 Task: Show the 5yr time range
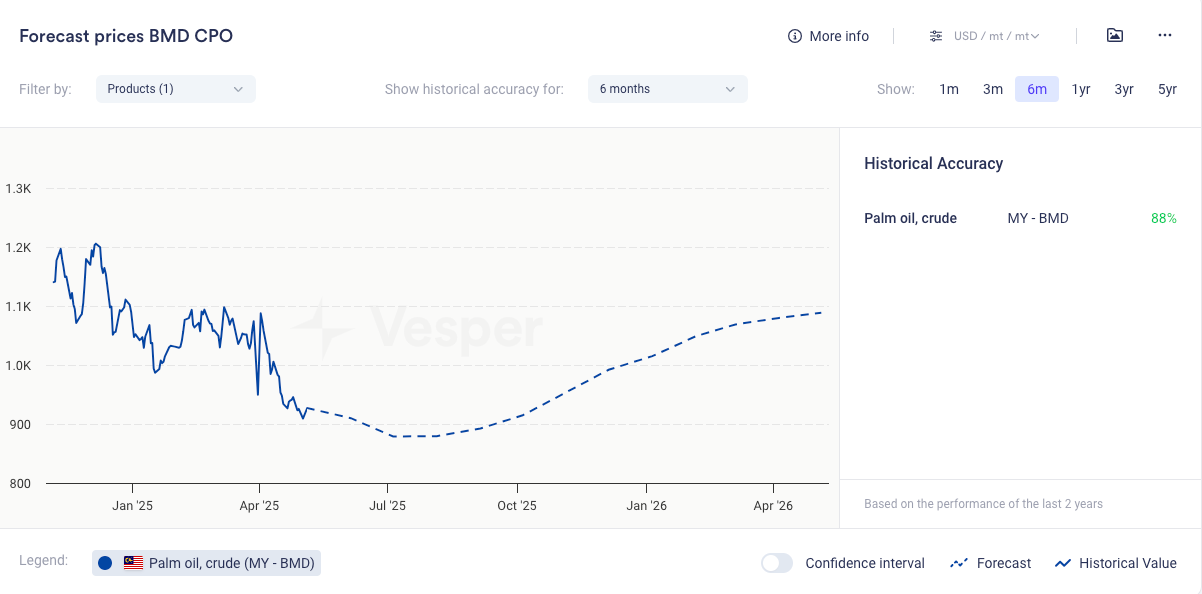coord(1168,89)
